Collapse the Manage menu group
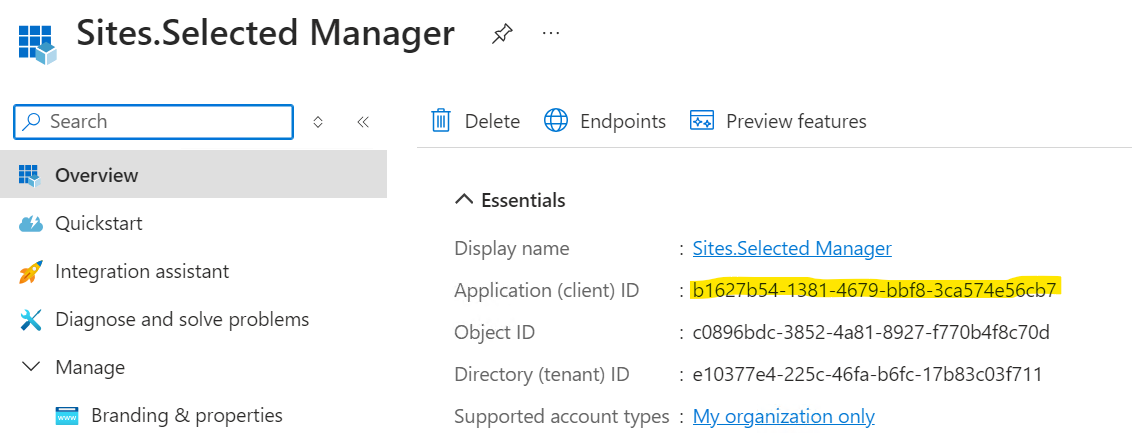 [32, 367]
